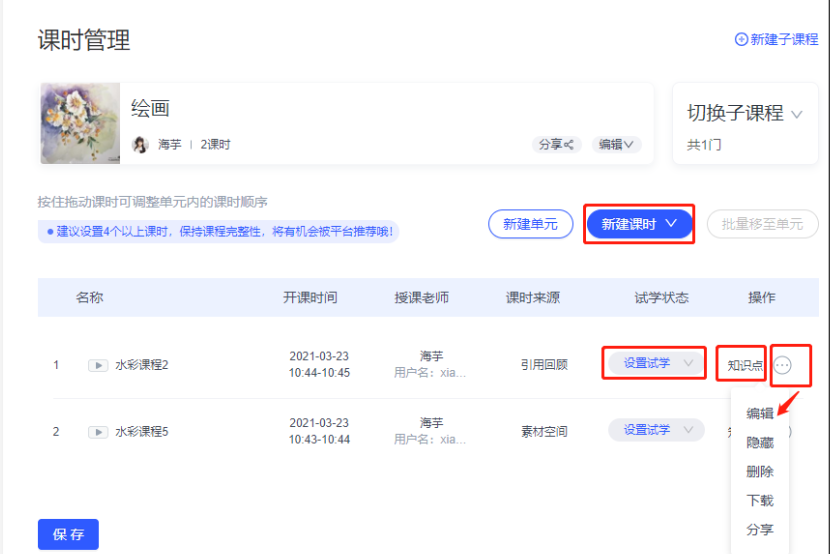Click the 2课时 count text
This screenshot has height=554, width=830.
point(215,144)
